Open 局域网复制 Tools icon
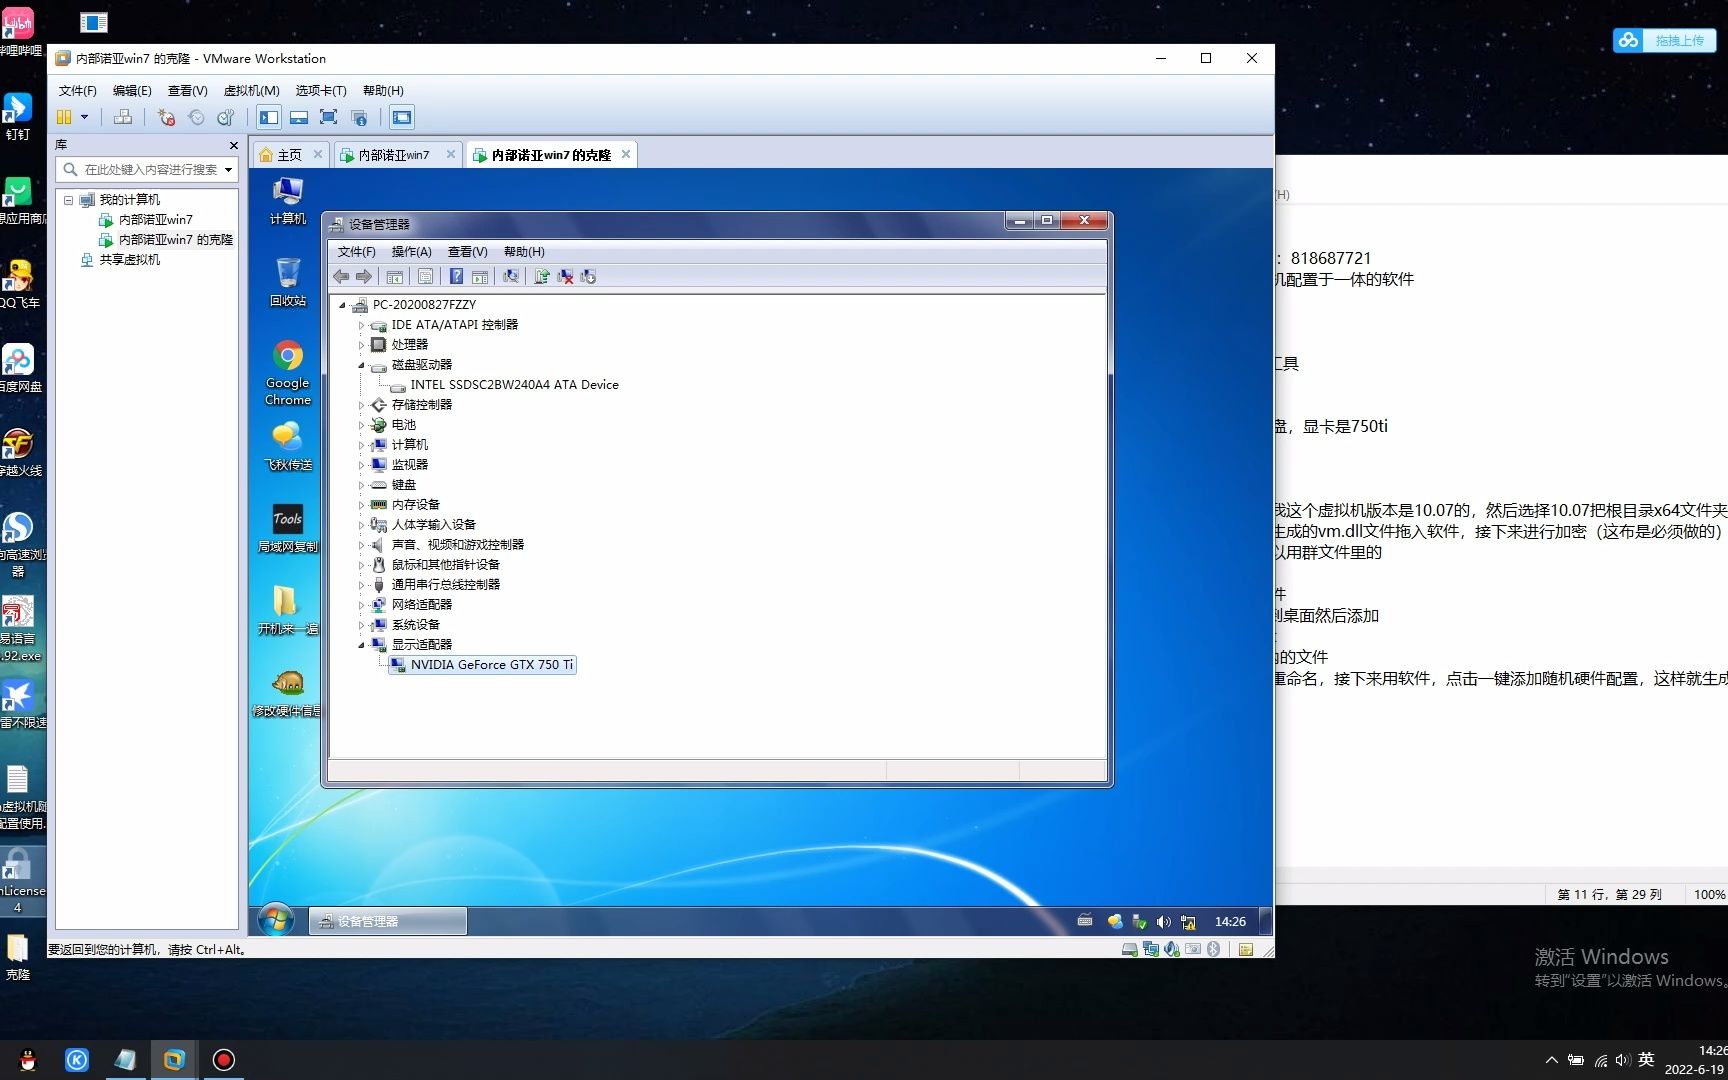Screen dimensions: 1728x1080 (288, 528)
